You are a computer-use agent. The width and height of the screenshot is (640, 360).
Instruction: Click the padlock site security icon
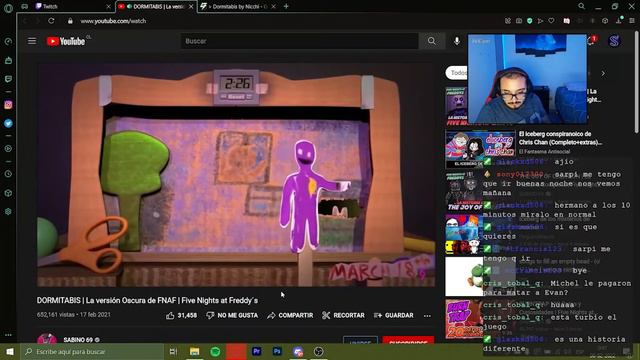pyautogui.click(x=70, y=21)
